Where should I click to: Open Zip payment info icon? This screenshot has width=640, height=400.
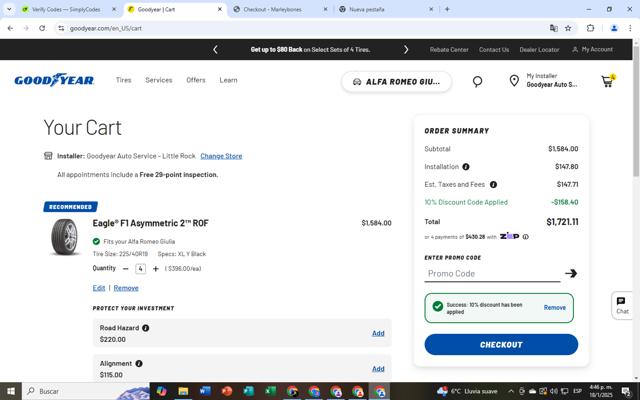525,237
